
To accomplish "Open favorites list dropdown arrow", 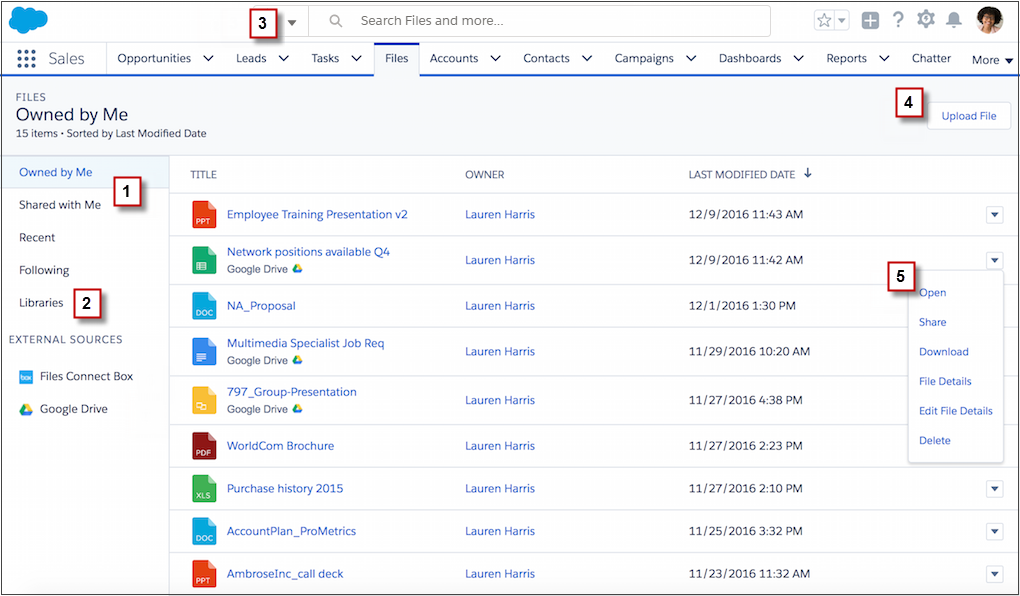I will [842, 21].
